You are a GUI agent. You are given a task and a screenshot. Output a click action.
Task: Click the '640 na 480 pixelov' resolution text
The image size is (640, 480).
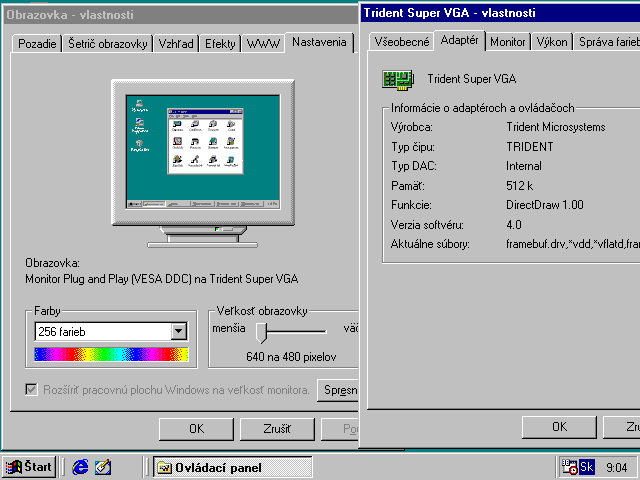coord(291,357)
